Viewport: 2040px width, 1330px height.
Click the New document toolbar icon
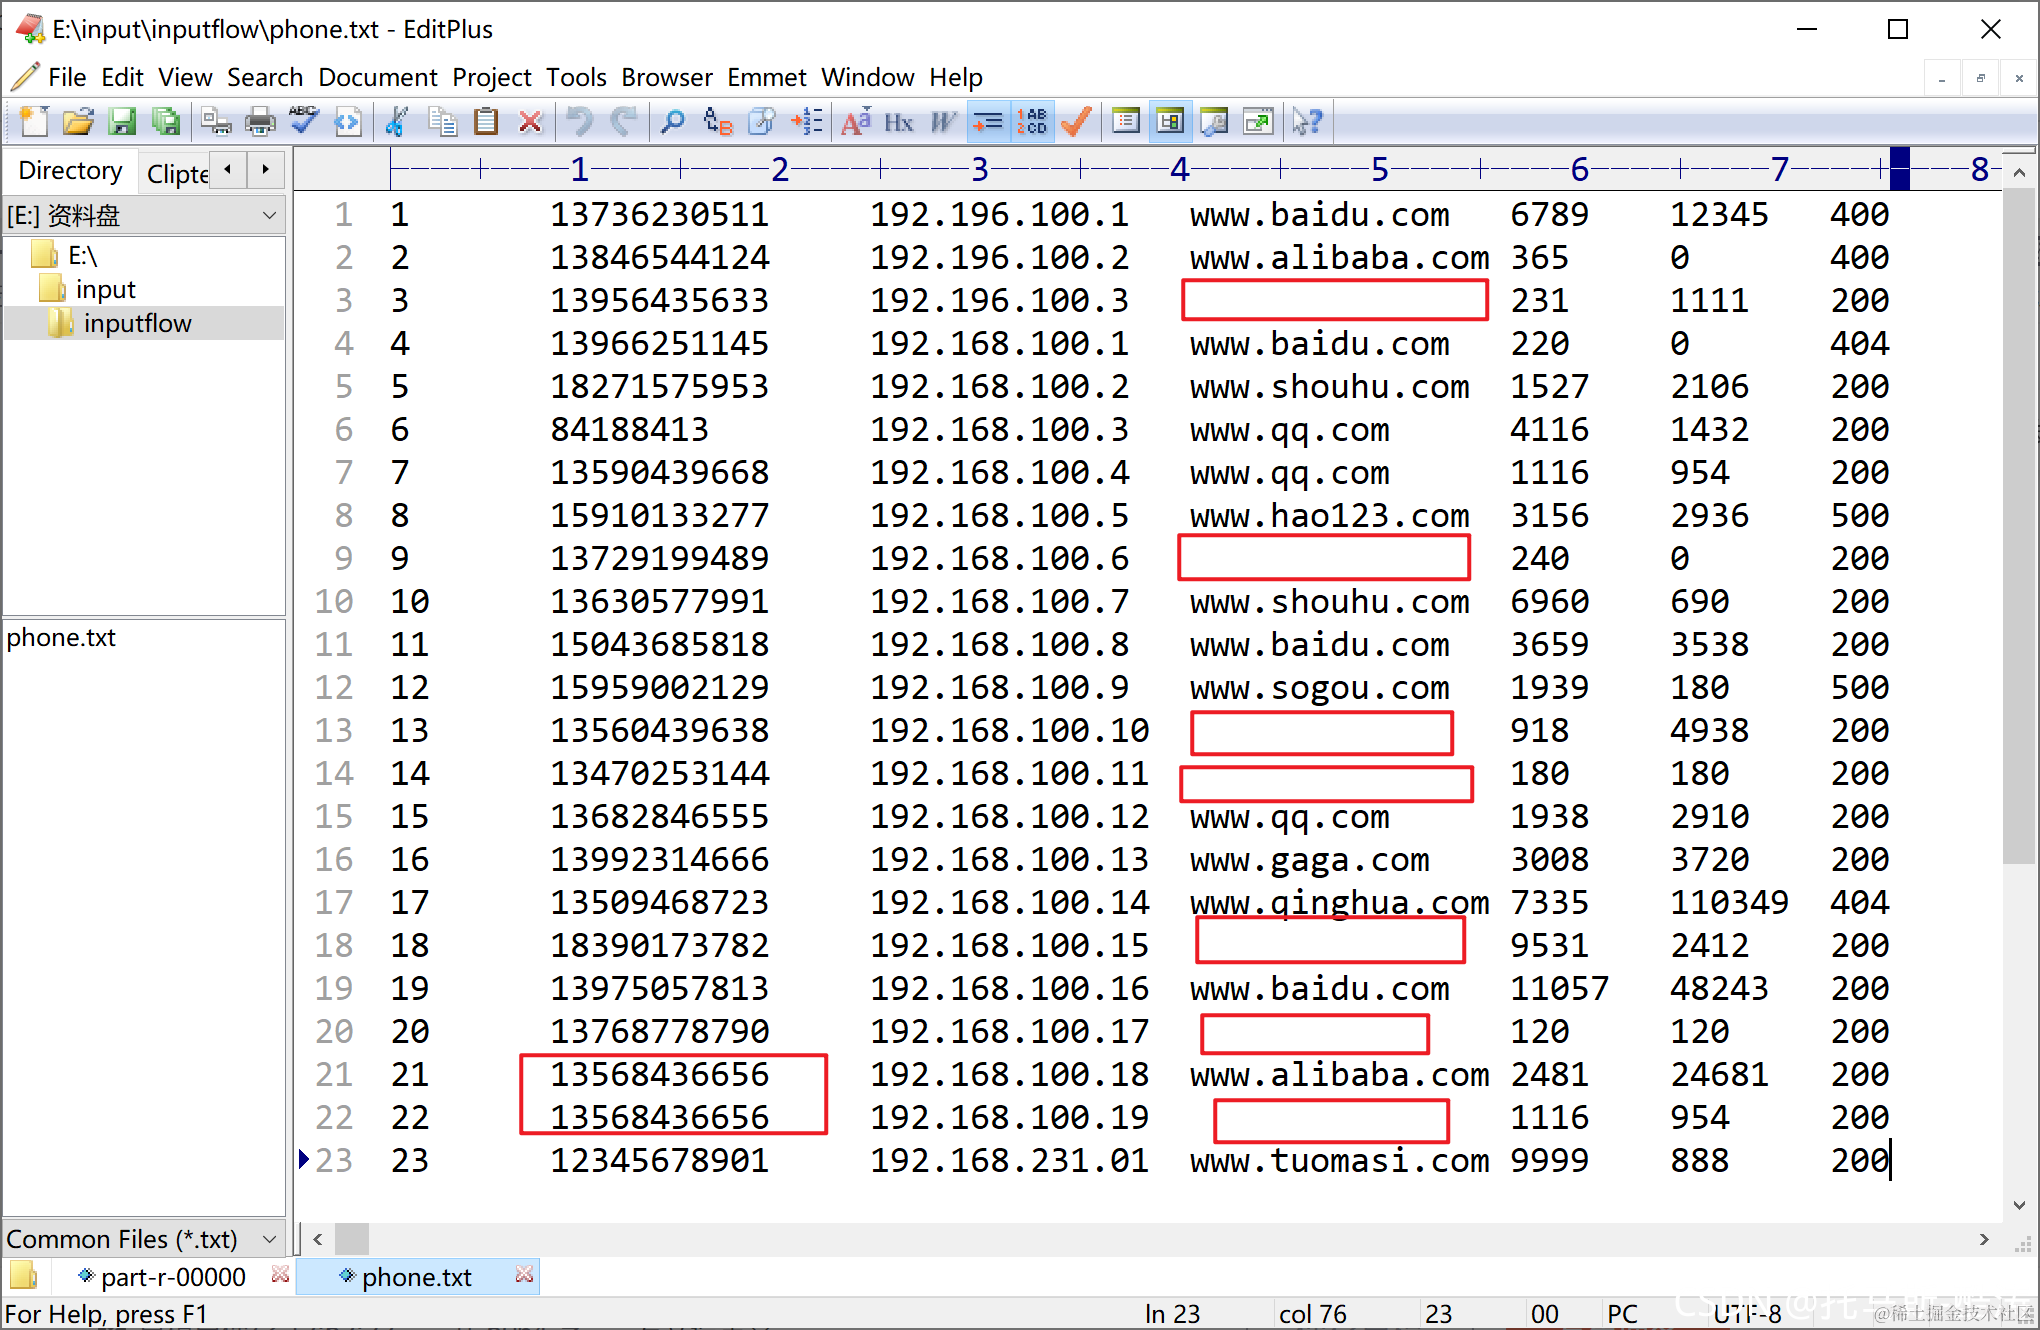(33, 122)
